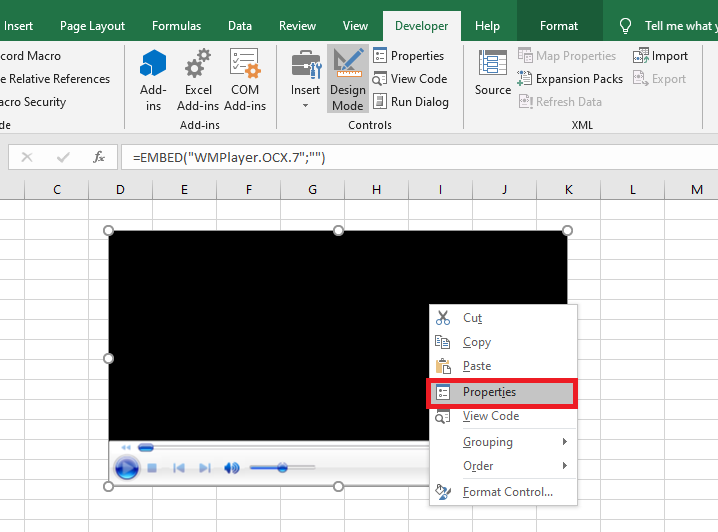Mute the media player volume
This screenshot has height=532, width=718.
(x=232, y=467)
